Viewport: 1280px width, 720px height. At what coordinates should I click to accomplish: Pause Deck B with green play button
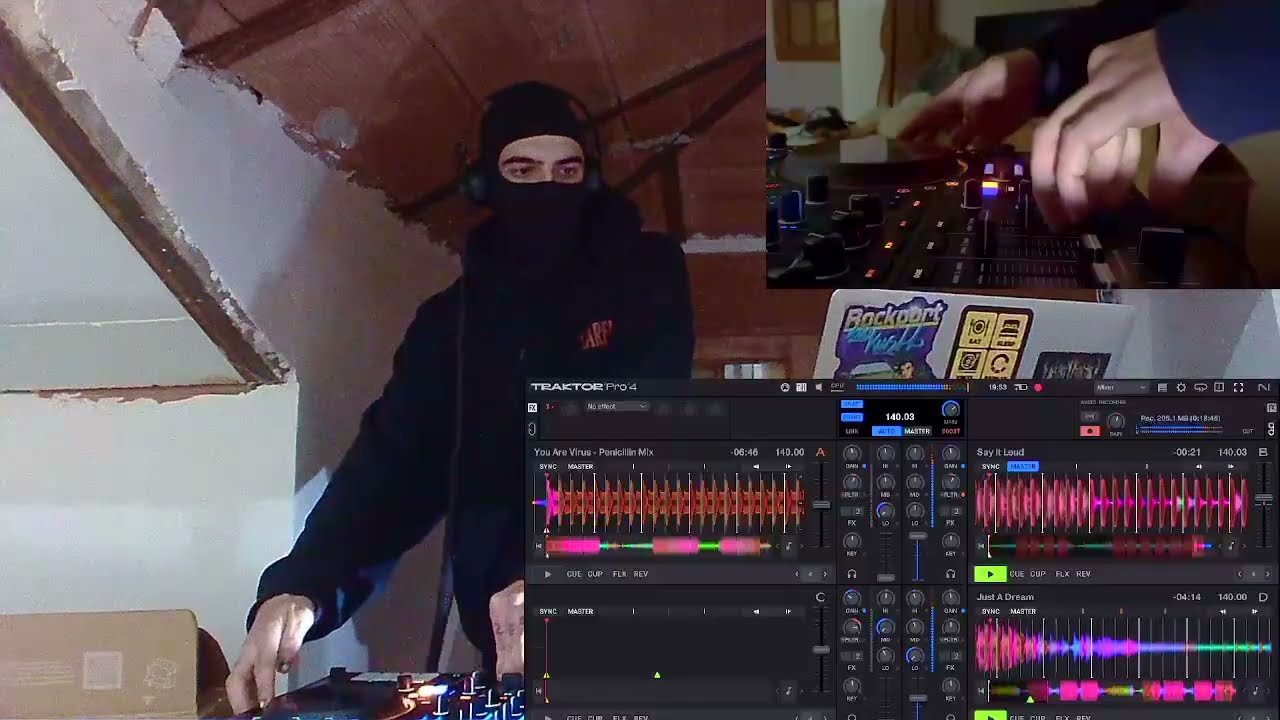(991, 574)
